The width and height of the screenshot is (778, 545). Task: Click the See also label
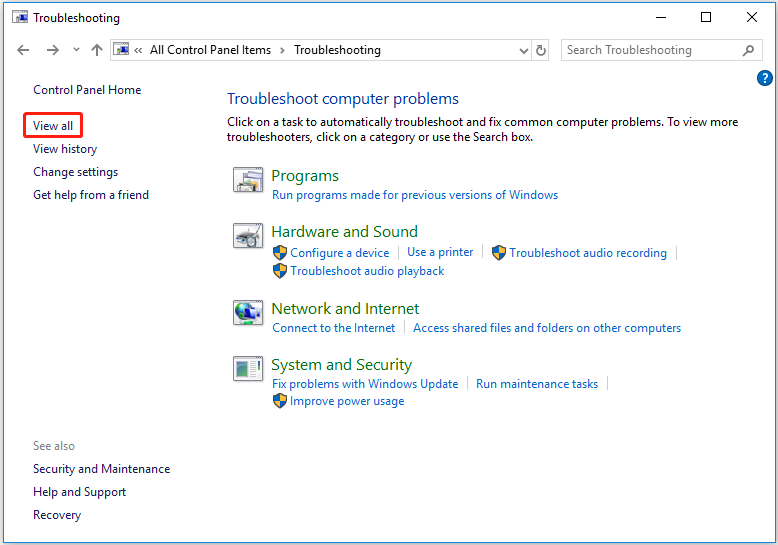click(54, 446)
